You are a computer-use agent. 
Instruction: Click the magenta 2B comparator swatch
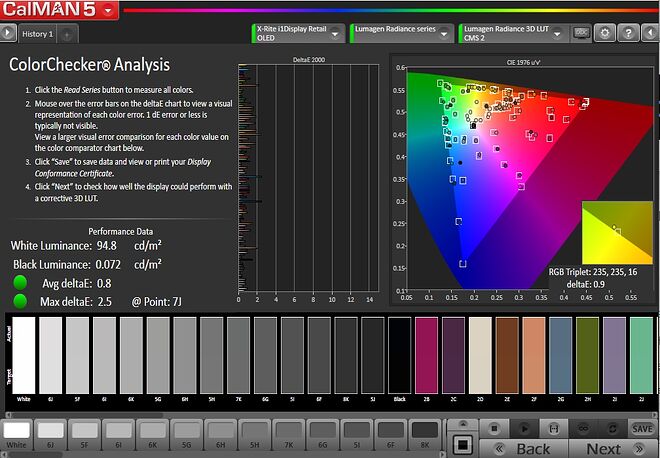click(427, 355)
